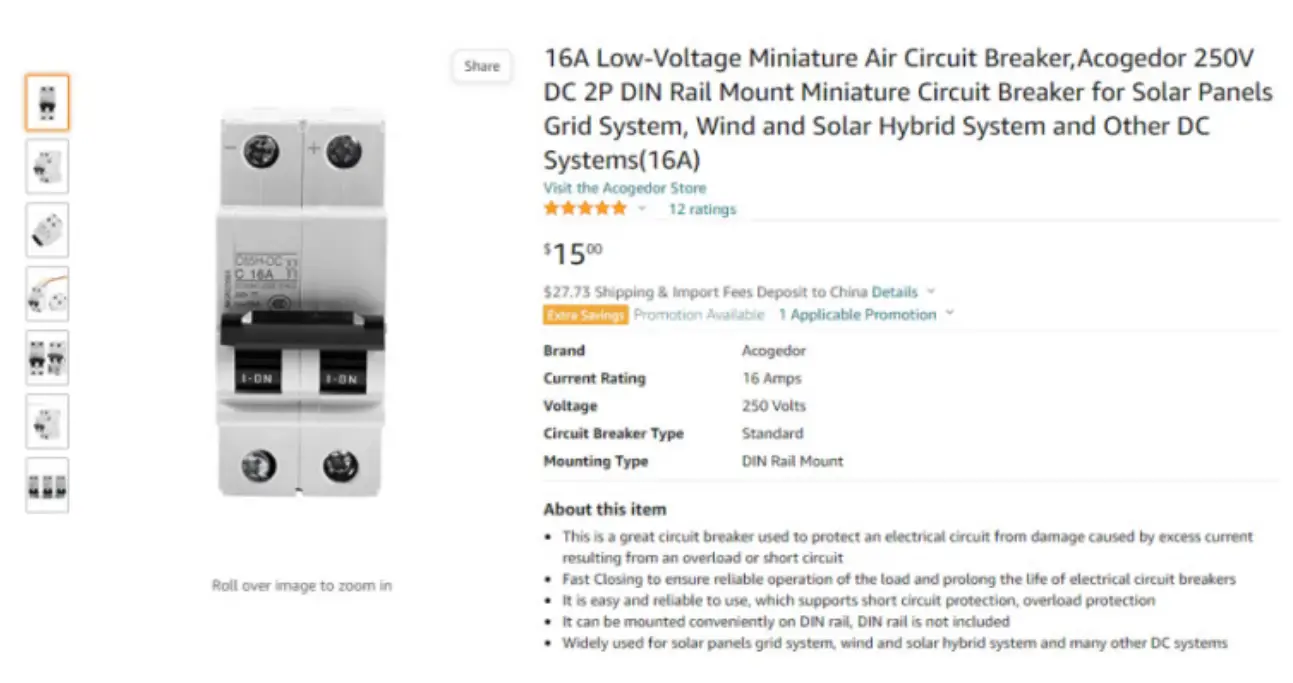Viewport: 1293px width, 683px height.
Task: Expand the chevron next to Details
Action: tap(931, 292)
